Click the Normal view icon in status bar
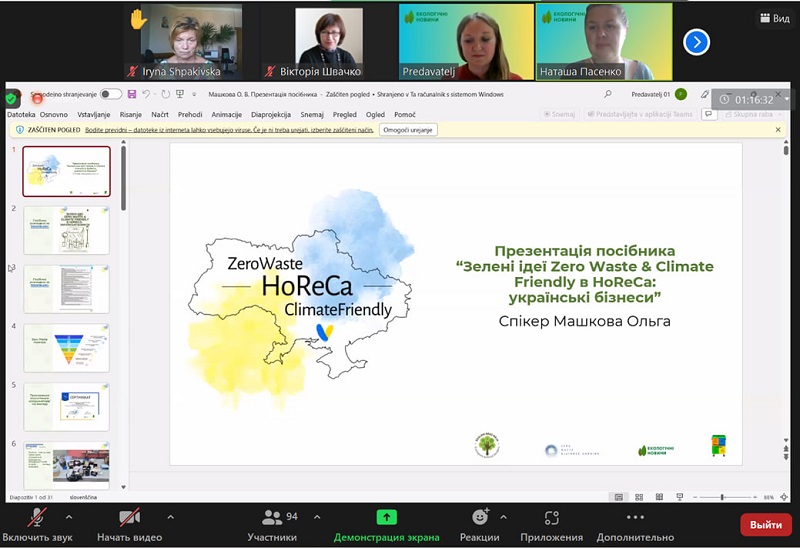 coord(619,497)
